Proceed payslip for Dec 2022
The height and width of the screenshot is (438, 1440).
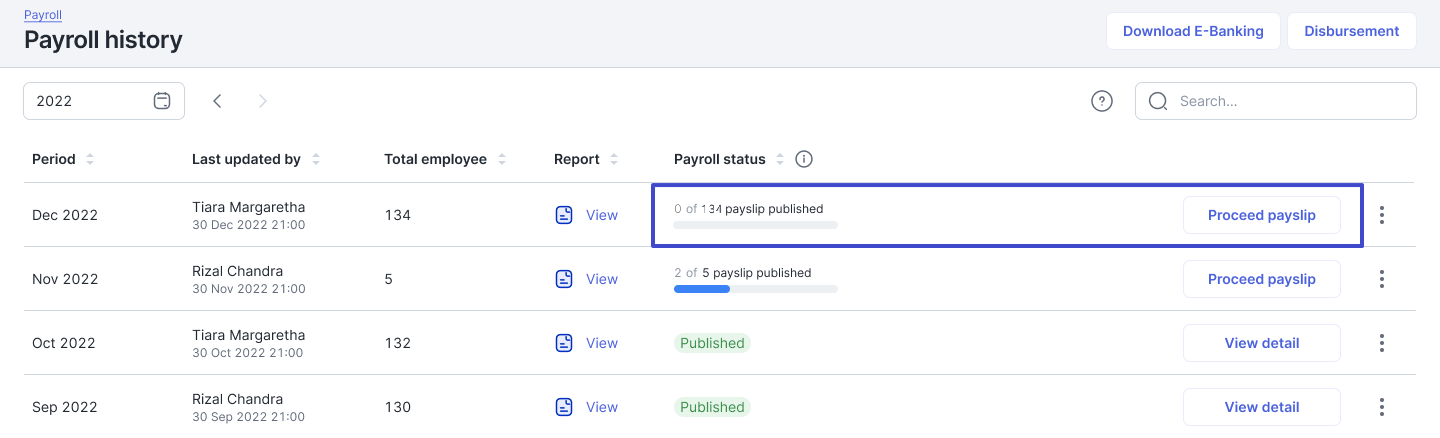pyautogui.click(x=1261, y=215)
